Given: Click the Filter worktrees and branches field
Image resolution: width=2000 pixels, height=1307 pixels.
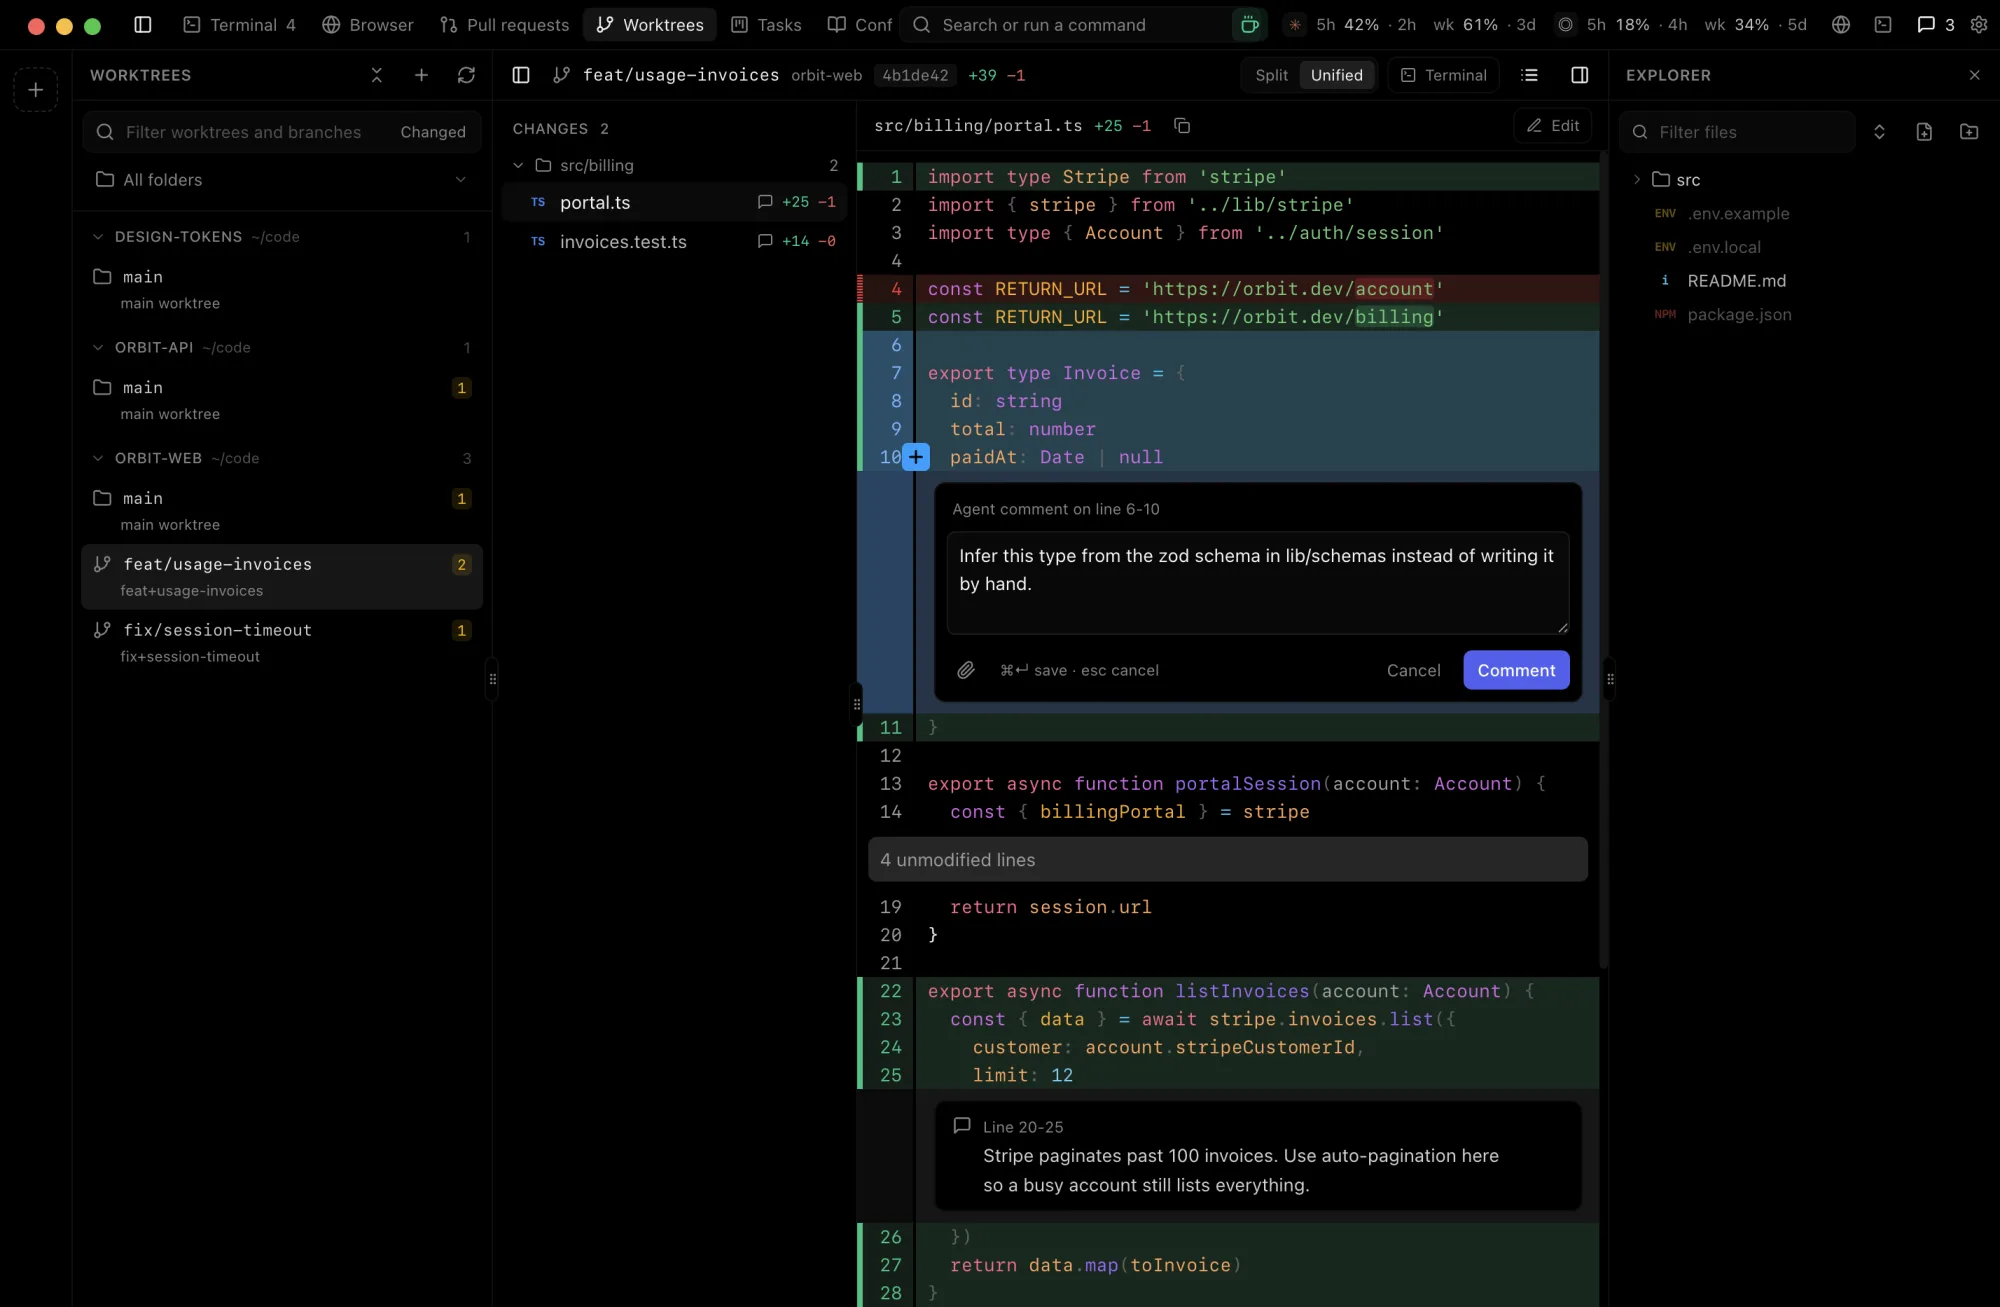Looking at the screenshot, I should [x=240, y=132].
